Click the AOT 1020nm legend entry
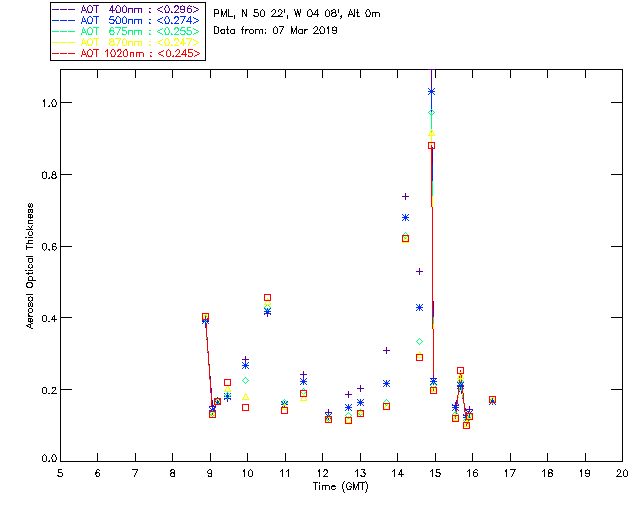Viewport: 640px width, 512px height. (127, 53)
